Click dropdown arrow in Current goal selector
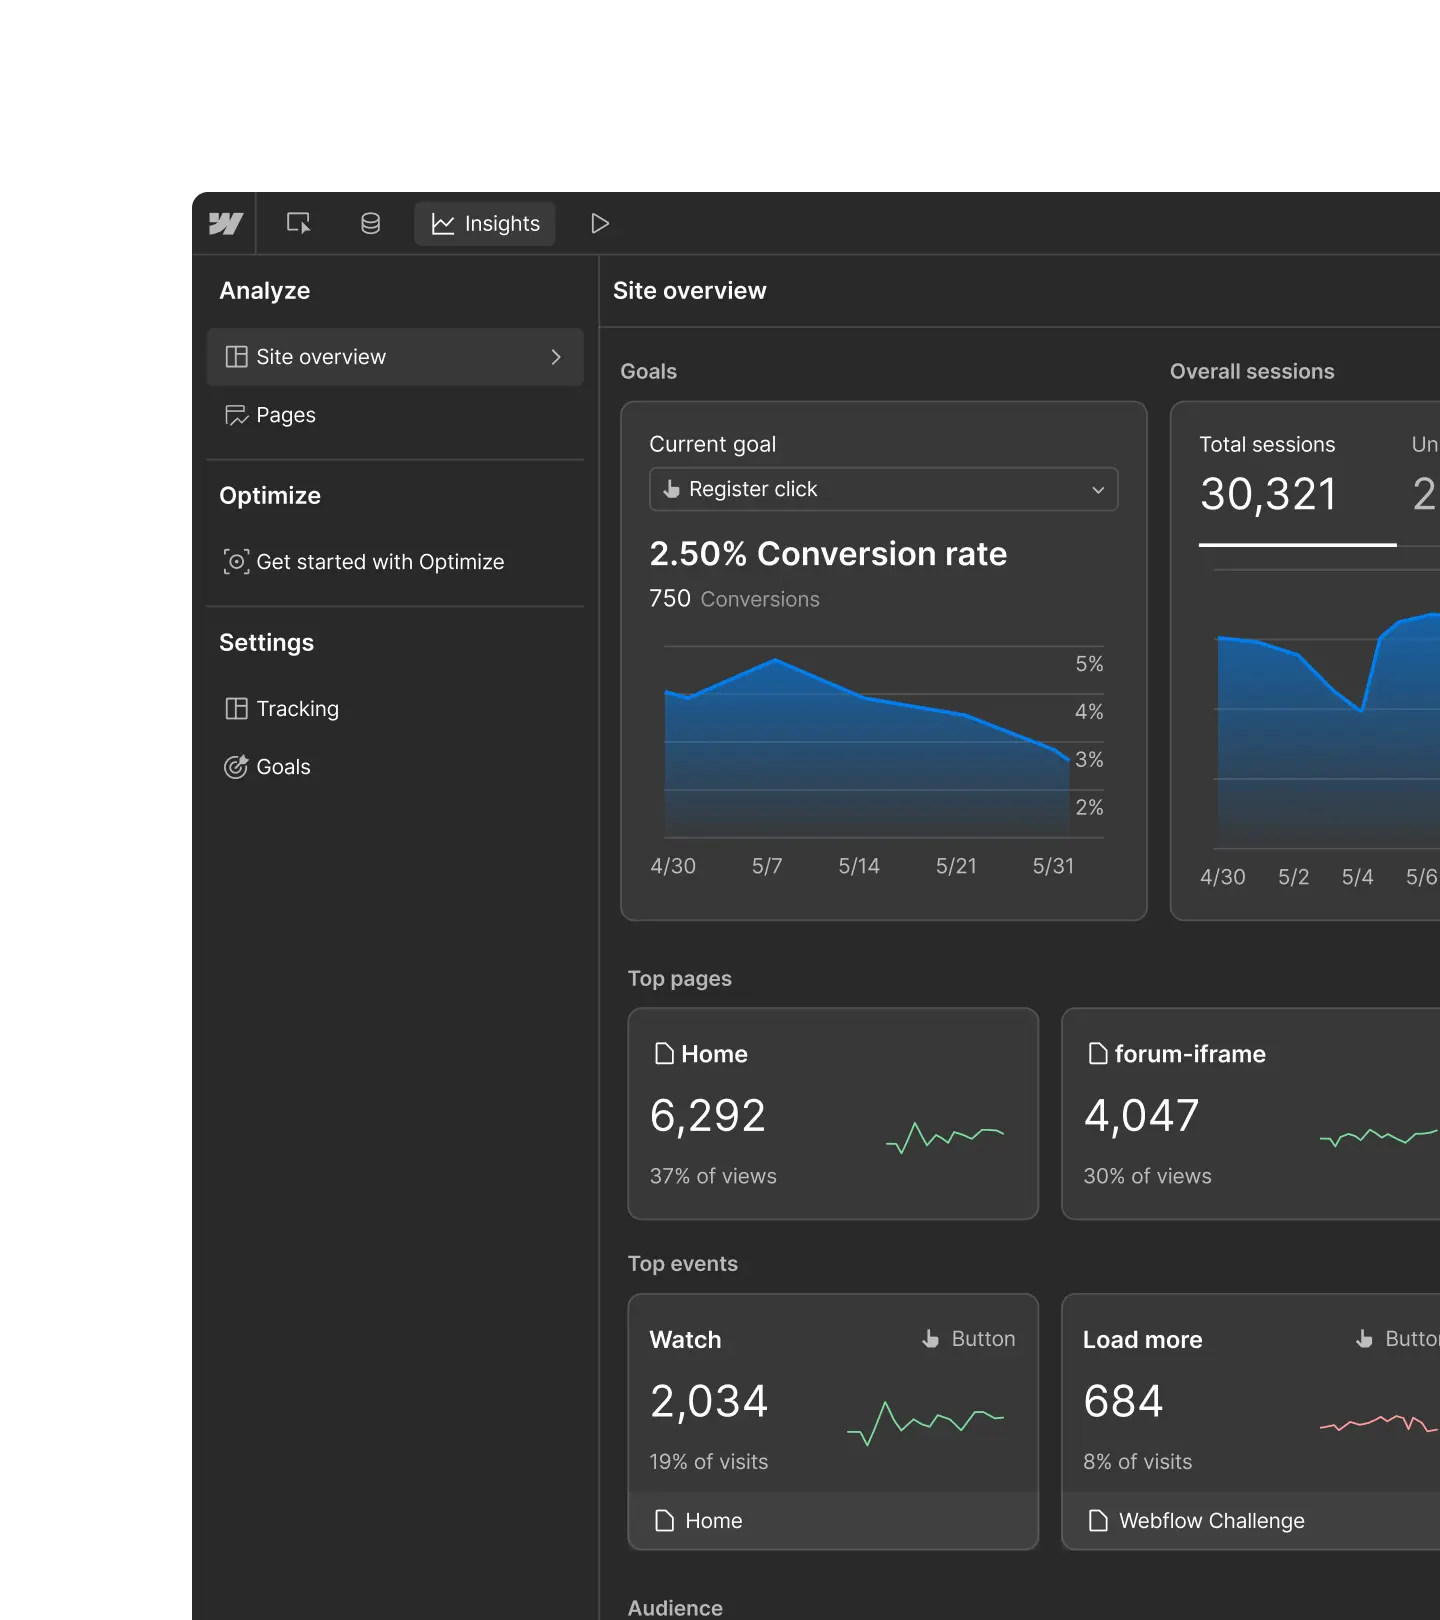The width and height of the screenshot is (1440, 1620). coord(1098,490)
